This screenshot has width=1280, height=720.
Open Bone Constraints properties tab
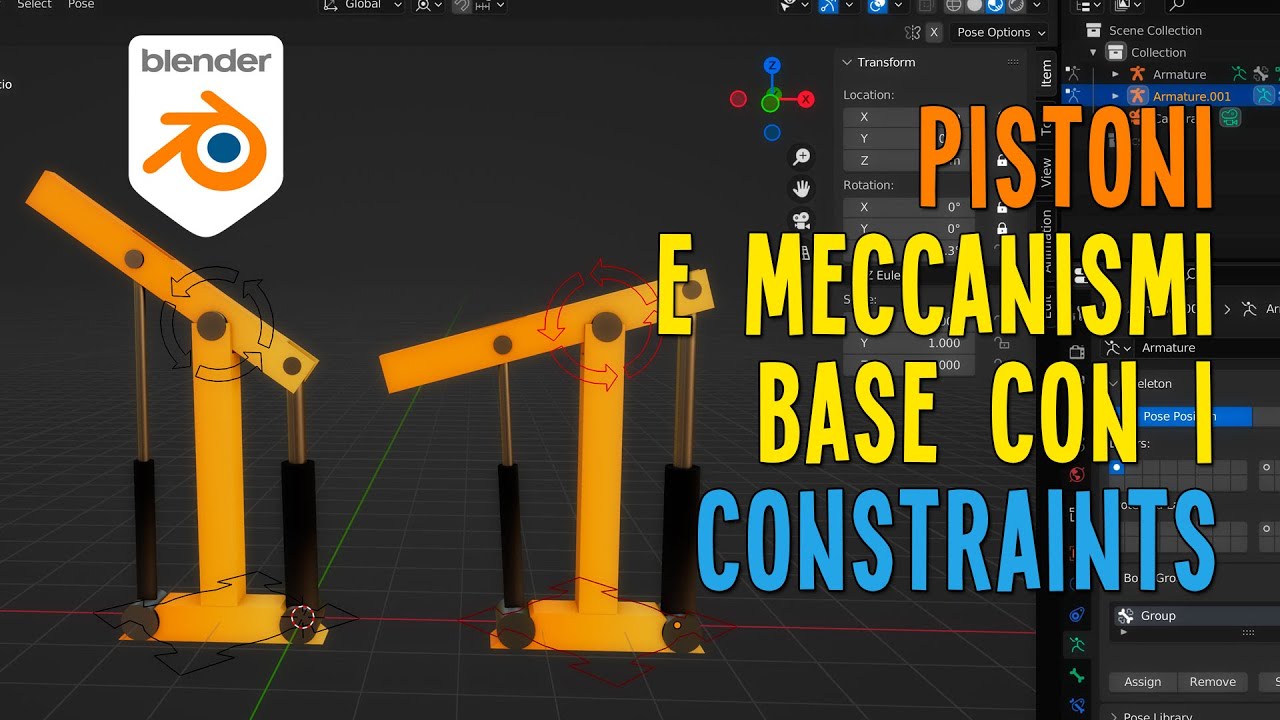1076,705
